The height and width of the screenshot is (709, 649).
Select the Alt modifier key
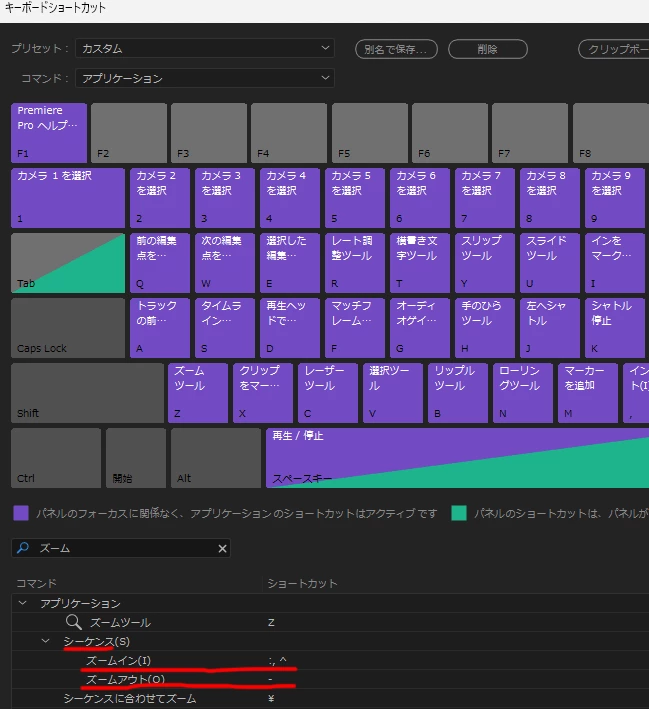[x=216, y=458]
